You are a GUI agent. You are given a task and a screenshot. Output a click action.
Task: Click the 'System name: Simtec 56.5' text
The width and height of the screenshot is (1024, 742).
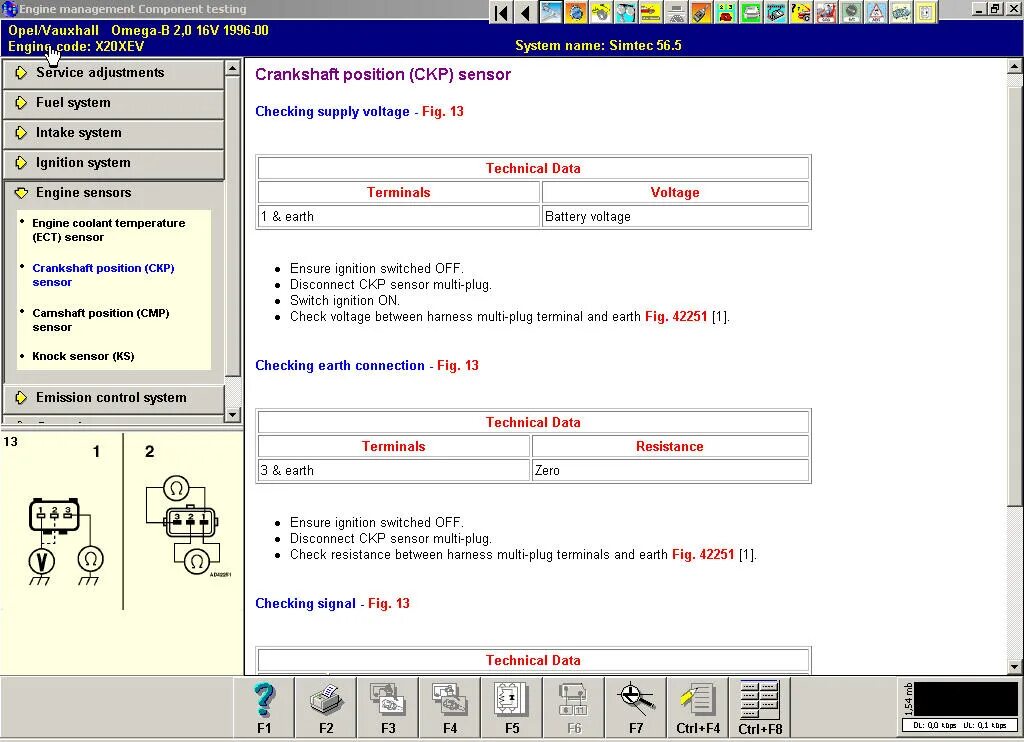click(598, 46)
